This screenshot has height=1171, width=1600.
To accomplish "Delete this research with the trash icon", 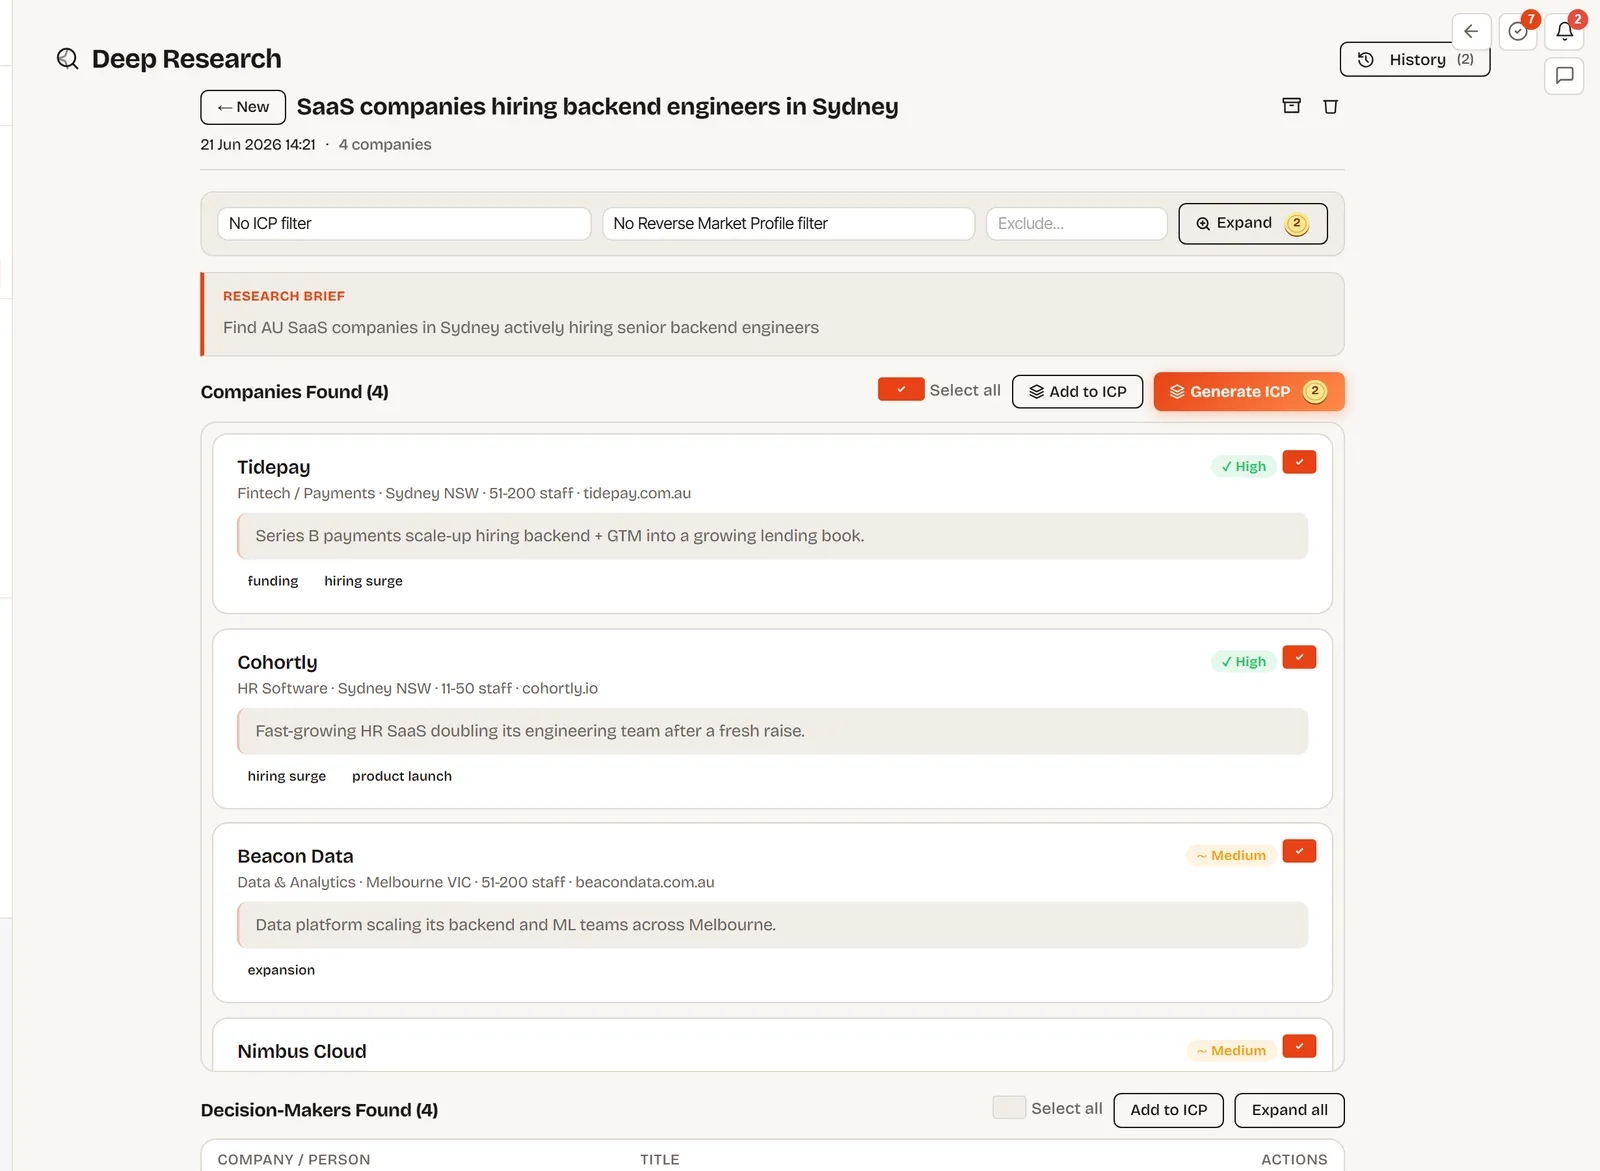I will click(1331, 106).
